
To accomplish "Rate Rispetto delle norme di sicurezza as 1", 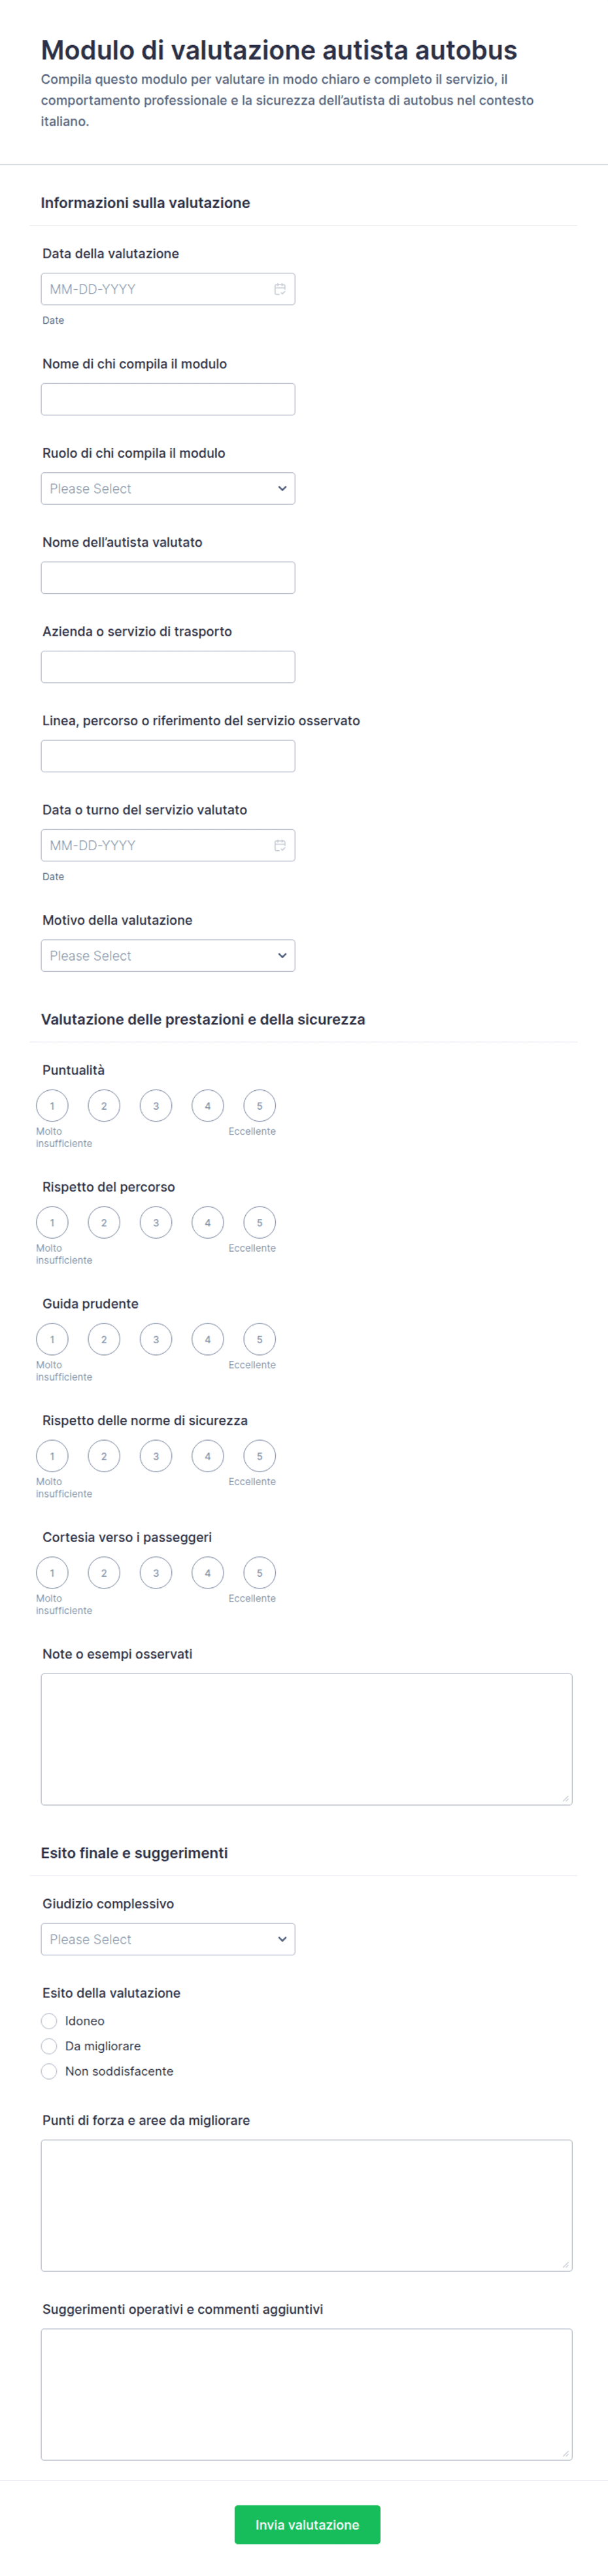I will (x=52, y=1456).
